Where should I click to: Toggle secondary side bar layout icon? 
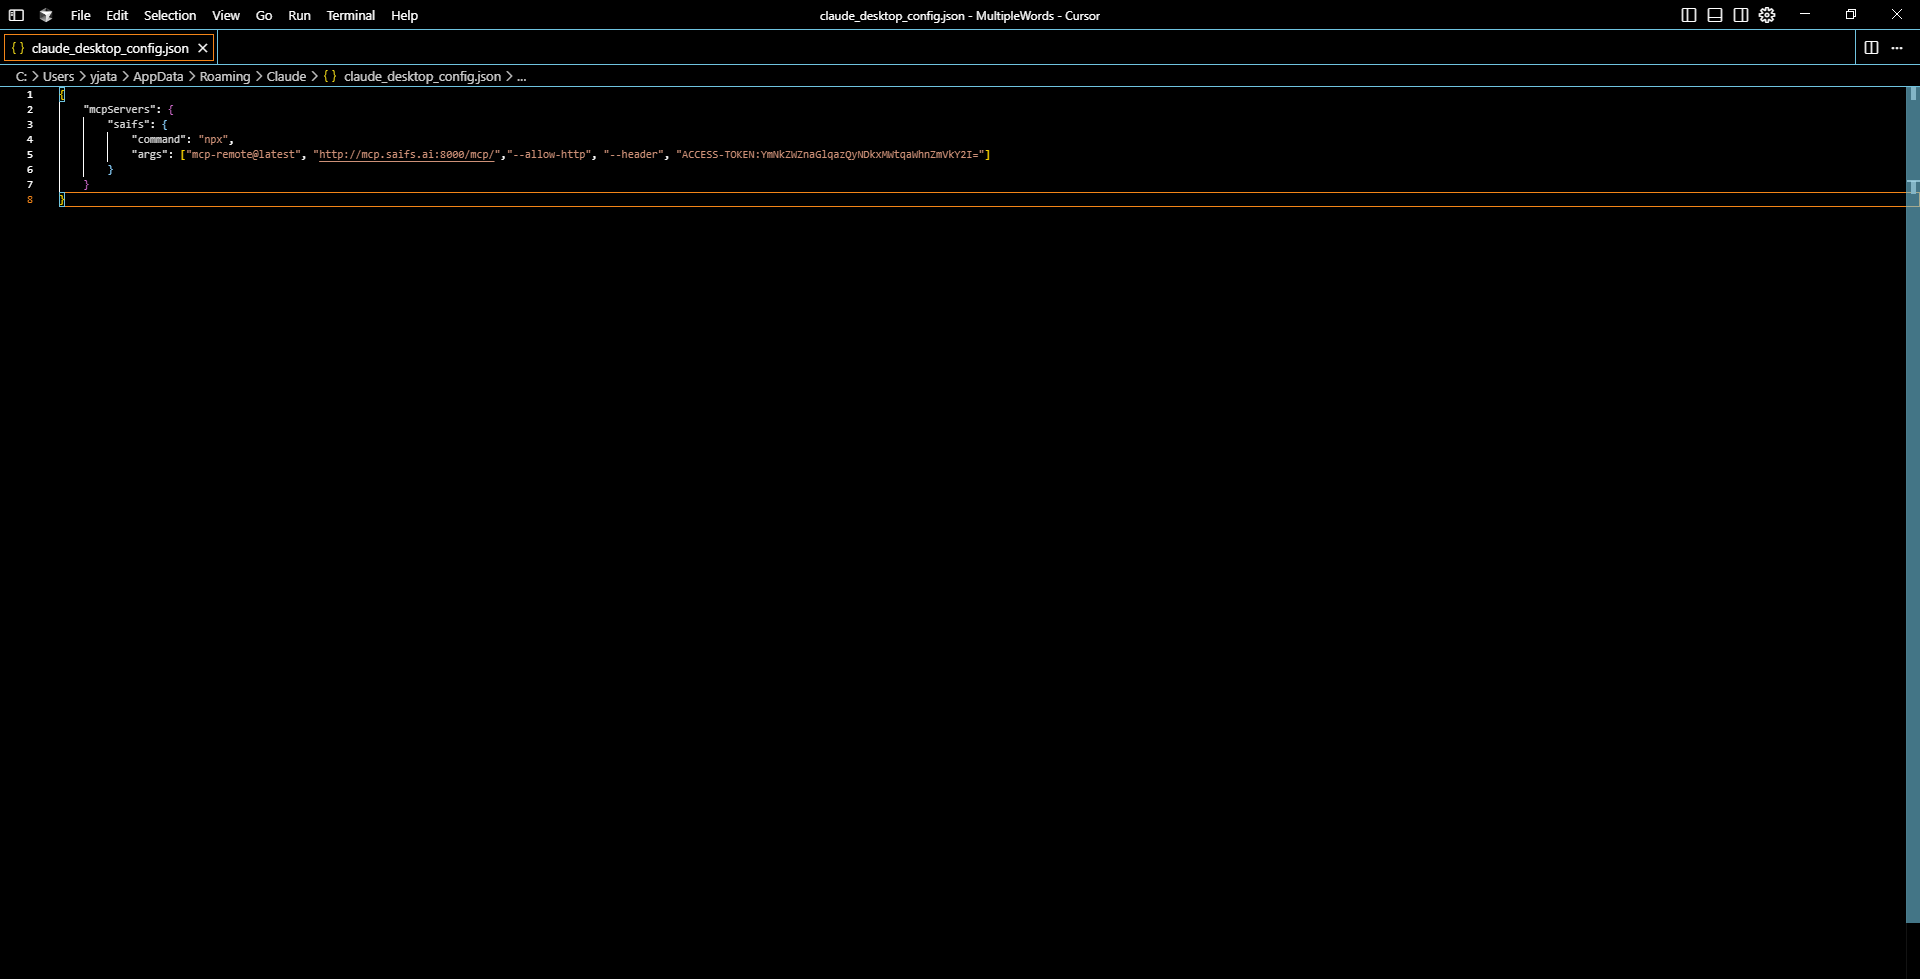(1741, 15)
